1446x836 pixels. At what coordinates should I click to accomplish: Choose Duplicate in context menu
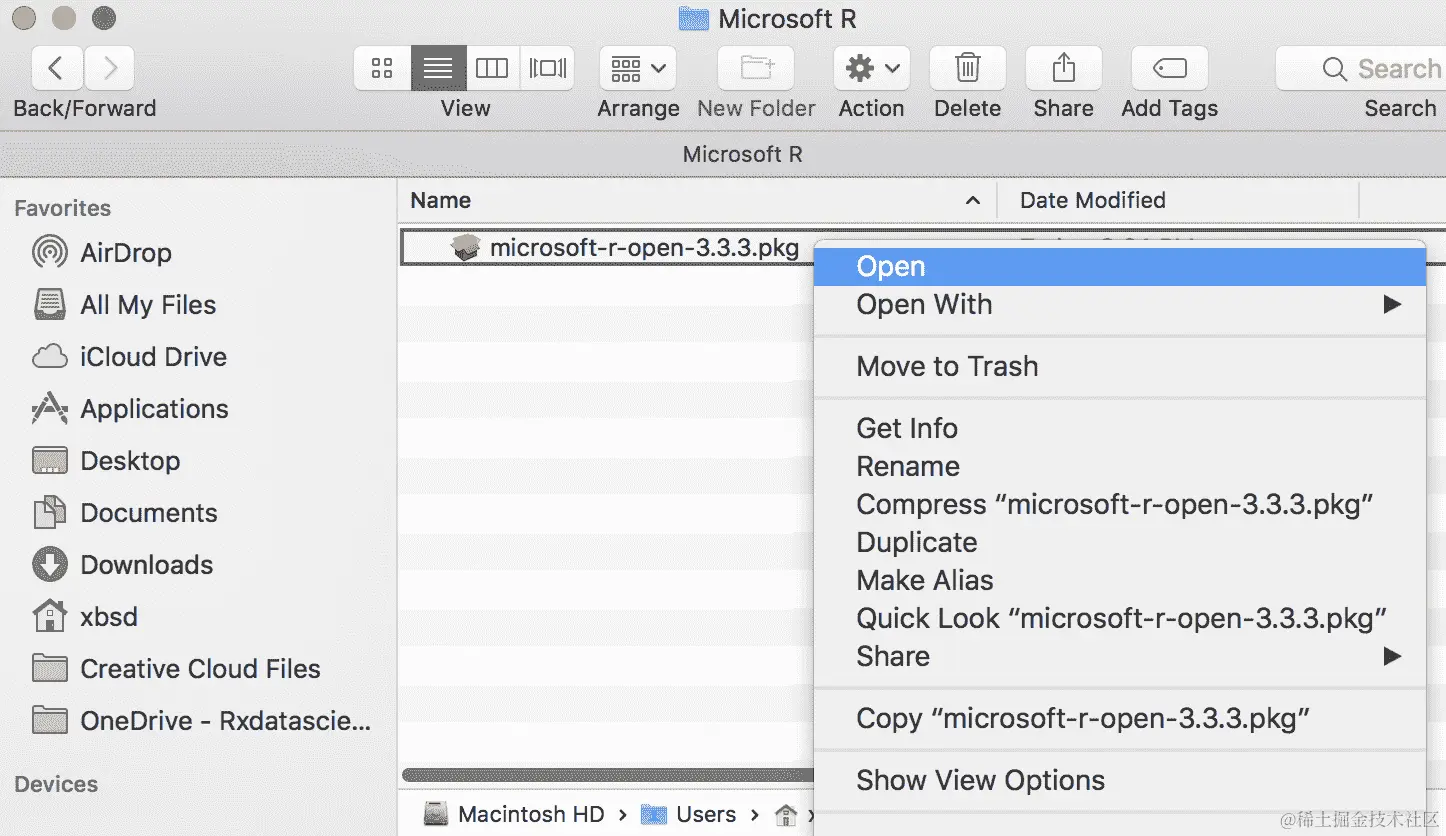click(1119, 543)
